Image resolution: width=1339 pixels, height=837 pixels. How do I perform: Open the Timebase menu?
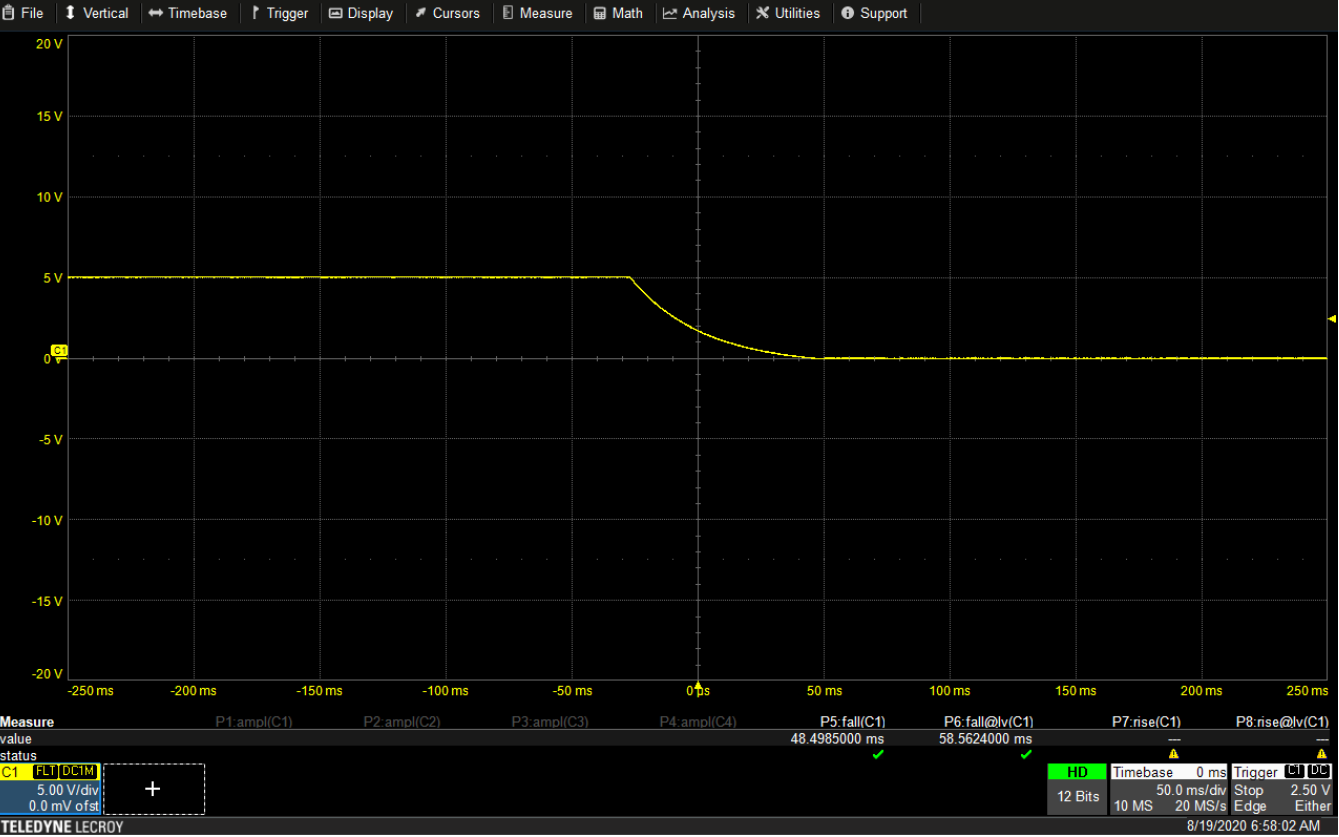tap(187, 13)
